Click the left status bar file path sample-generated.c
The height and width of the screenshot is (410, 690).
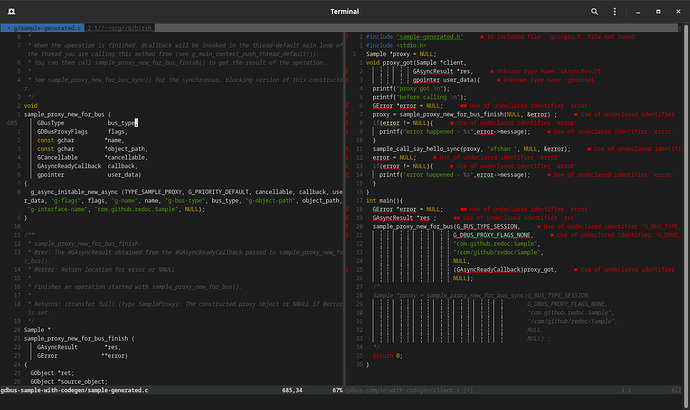pos(74,390)
